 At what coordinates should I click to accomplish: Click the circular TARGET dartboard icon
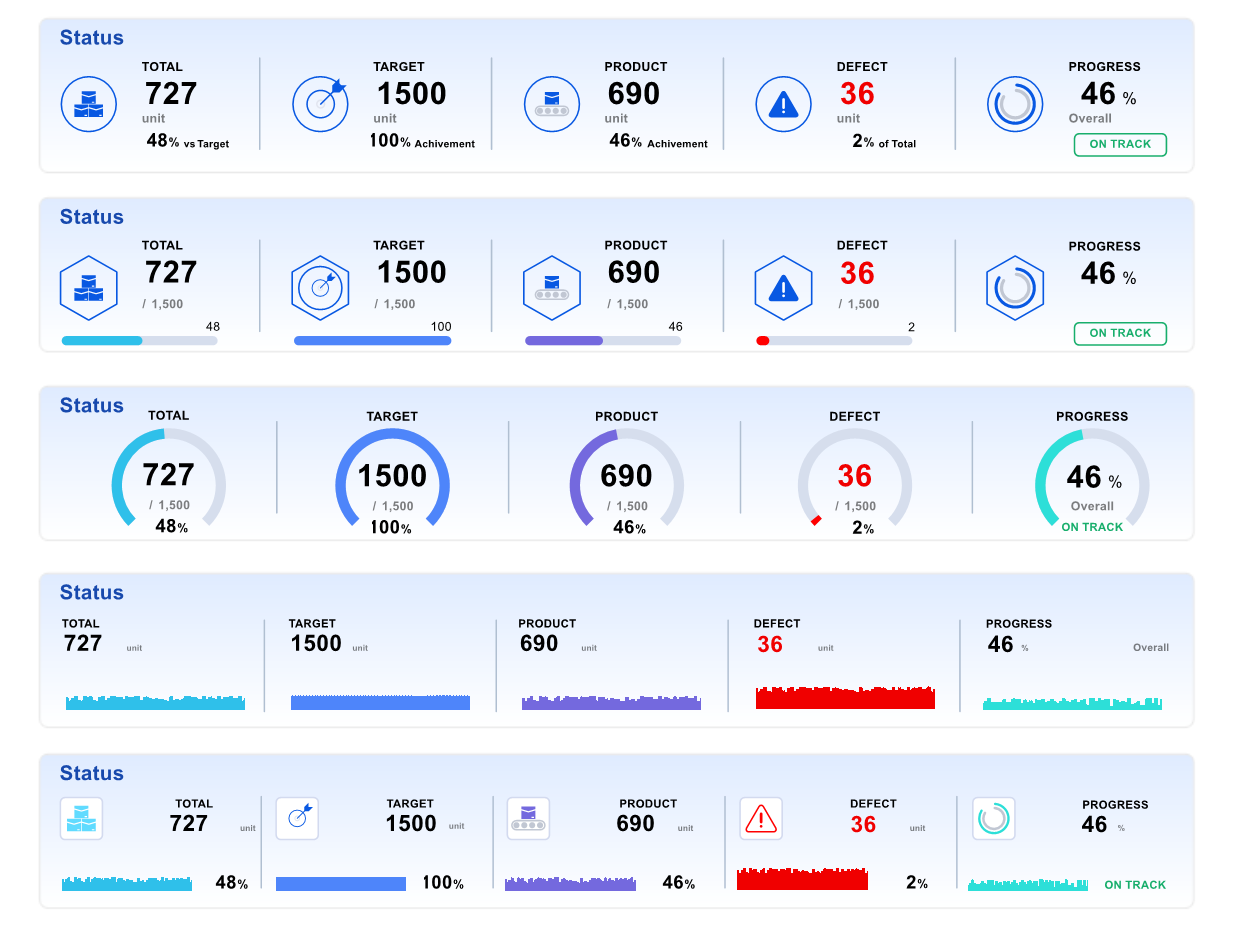320,104
